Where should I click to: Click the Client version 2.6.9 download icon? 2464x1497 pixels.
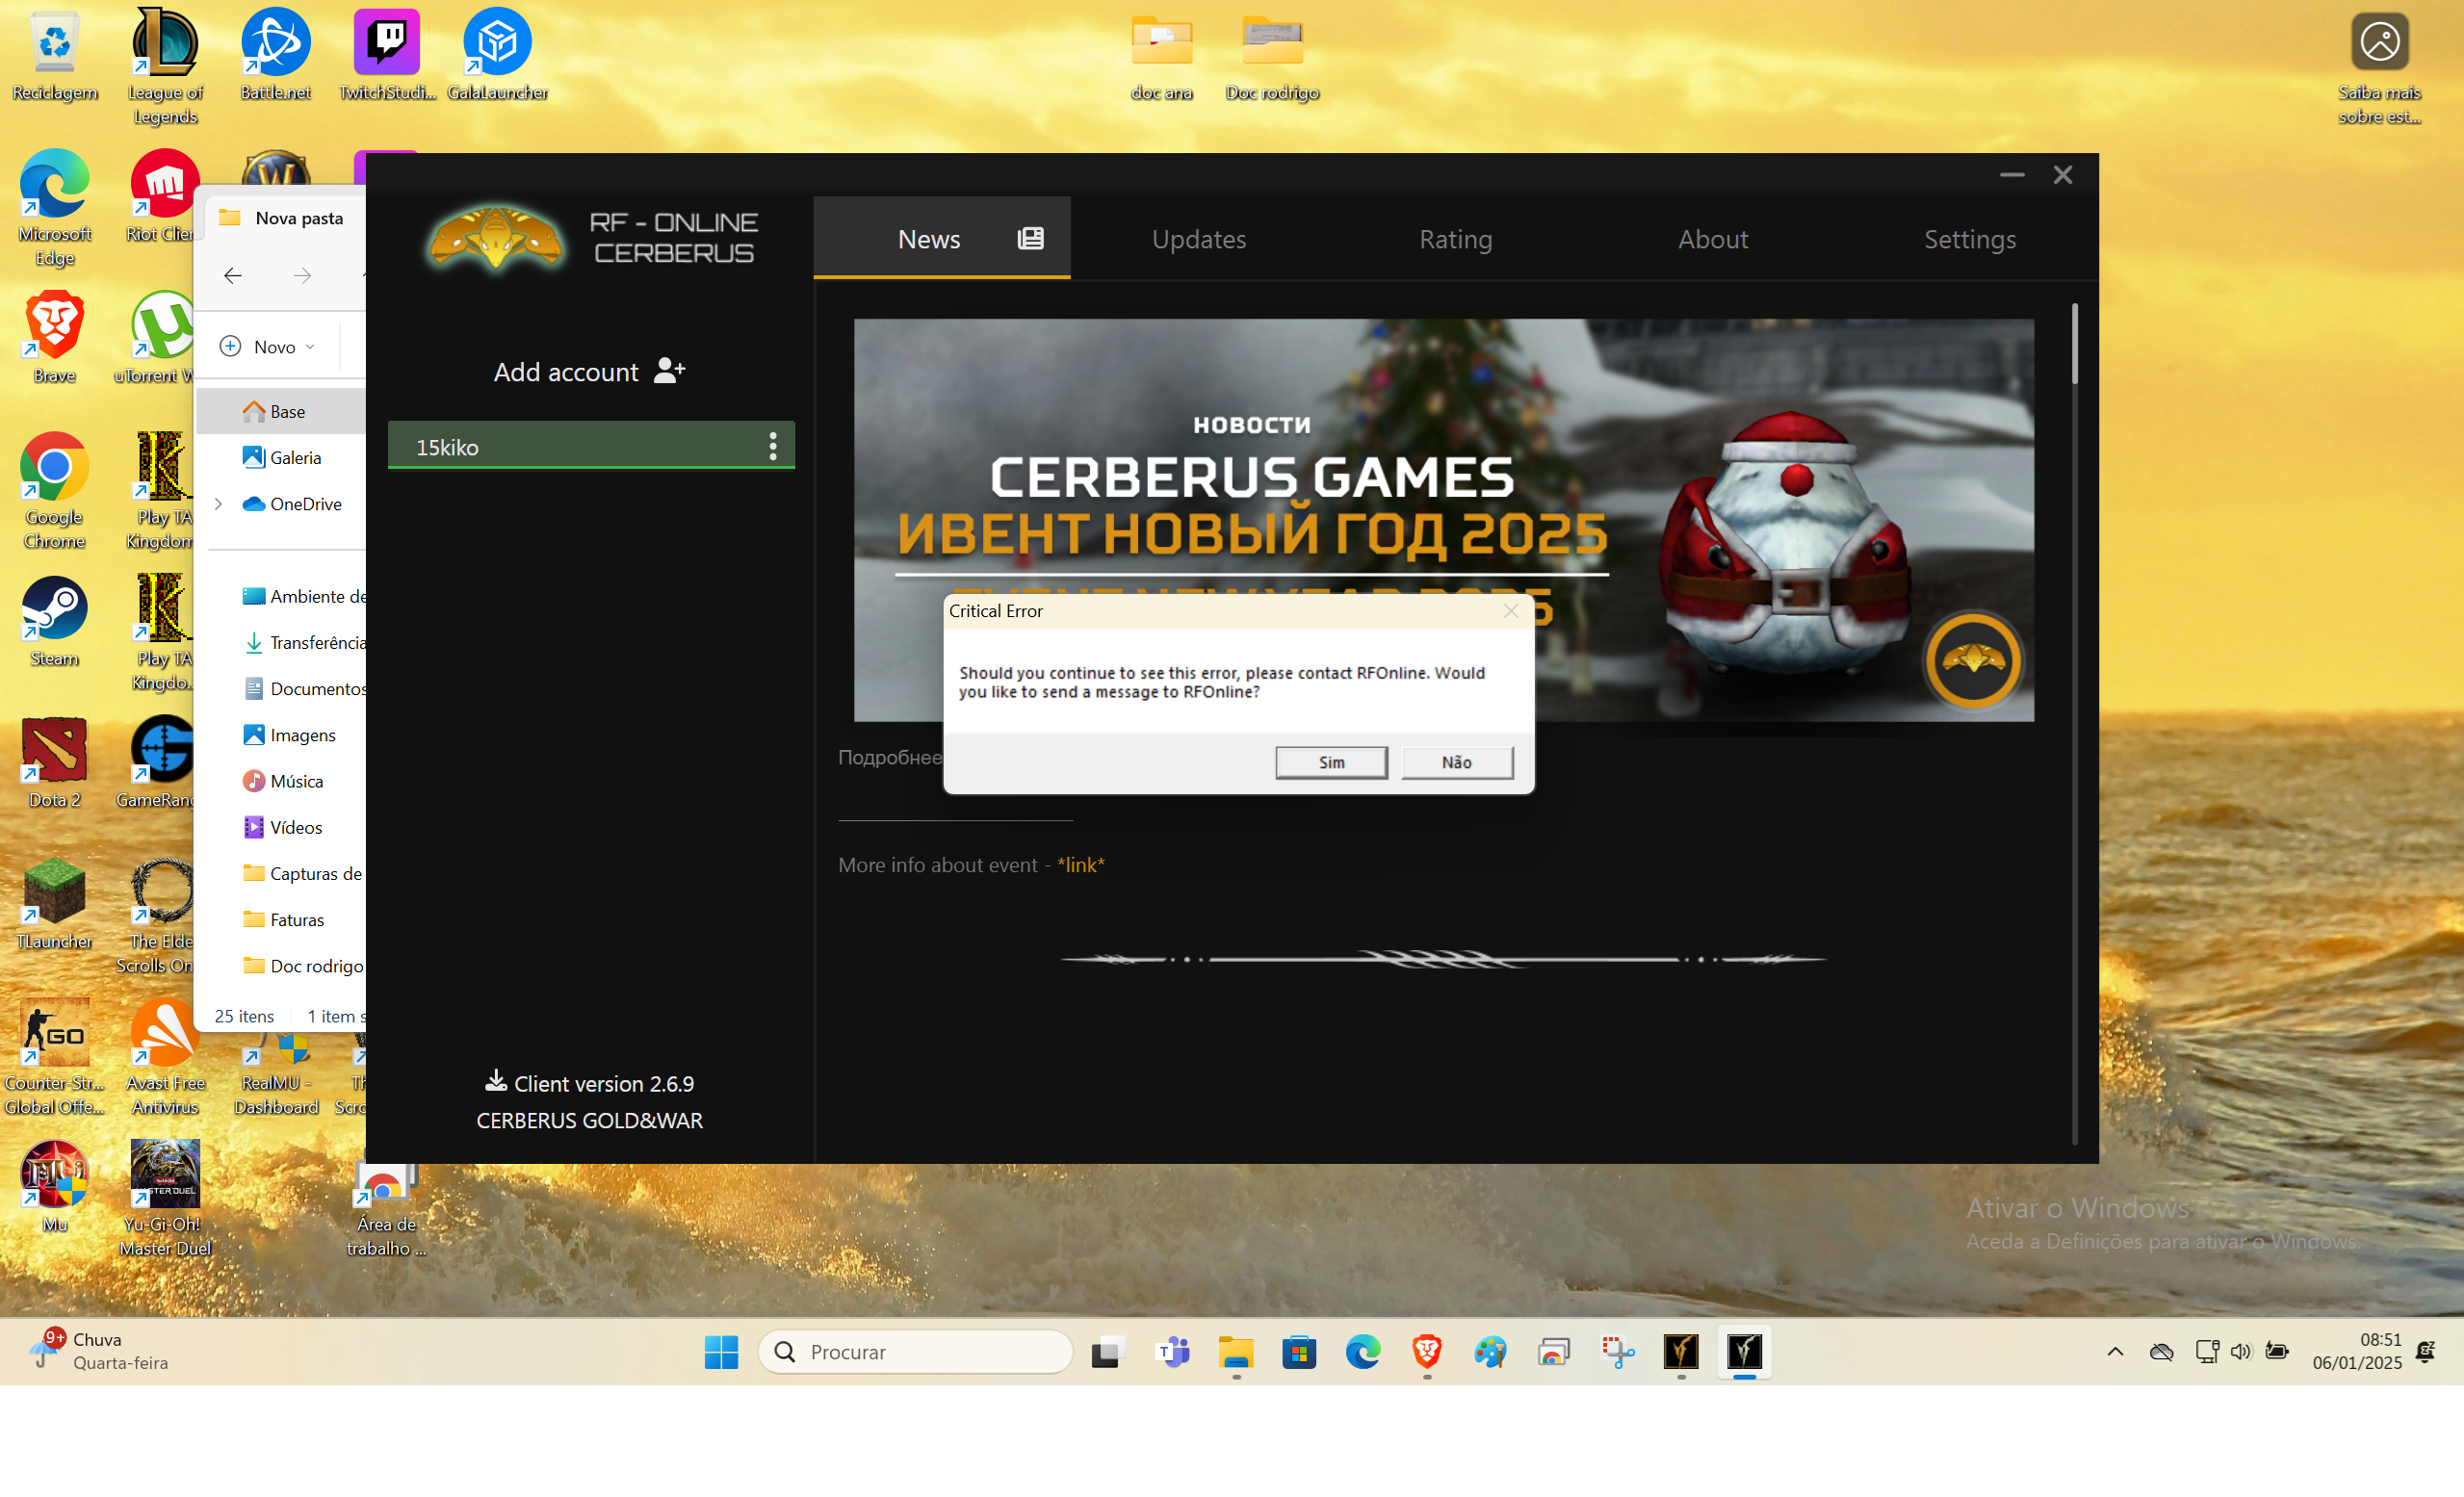click(x=495, y=1081)
